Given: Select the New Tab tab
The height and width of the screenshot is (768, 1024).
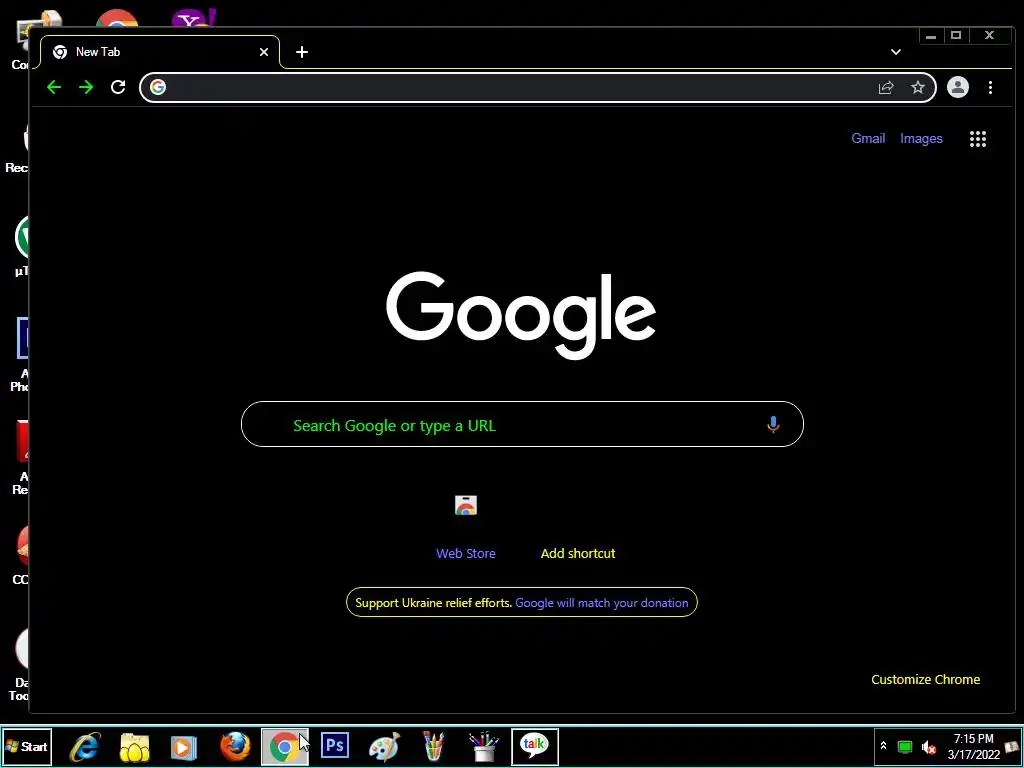Looking at the screenshot, I should coord(160,52).
